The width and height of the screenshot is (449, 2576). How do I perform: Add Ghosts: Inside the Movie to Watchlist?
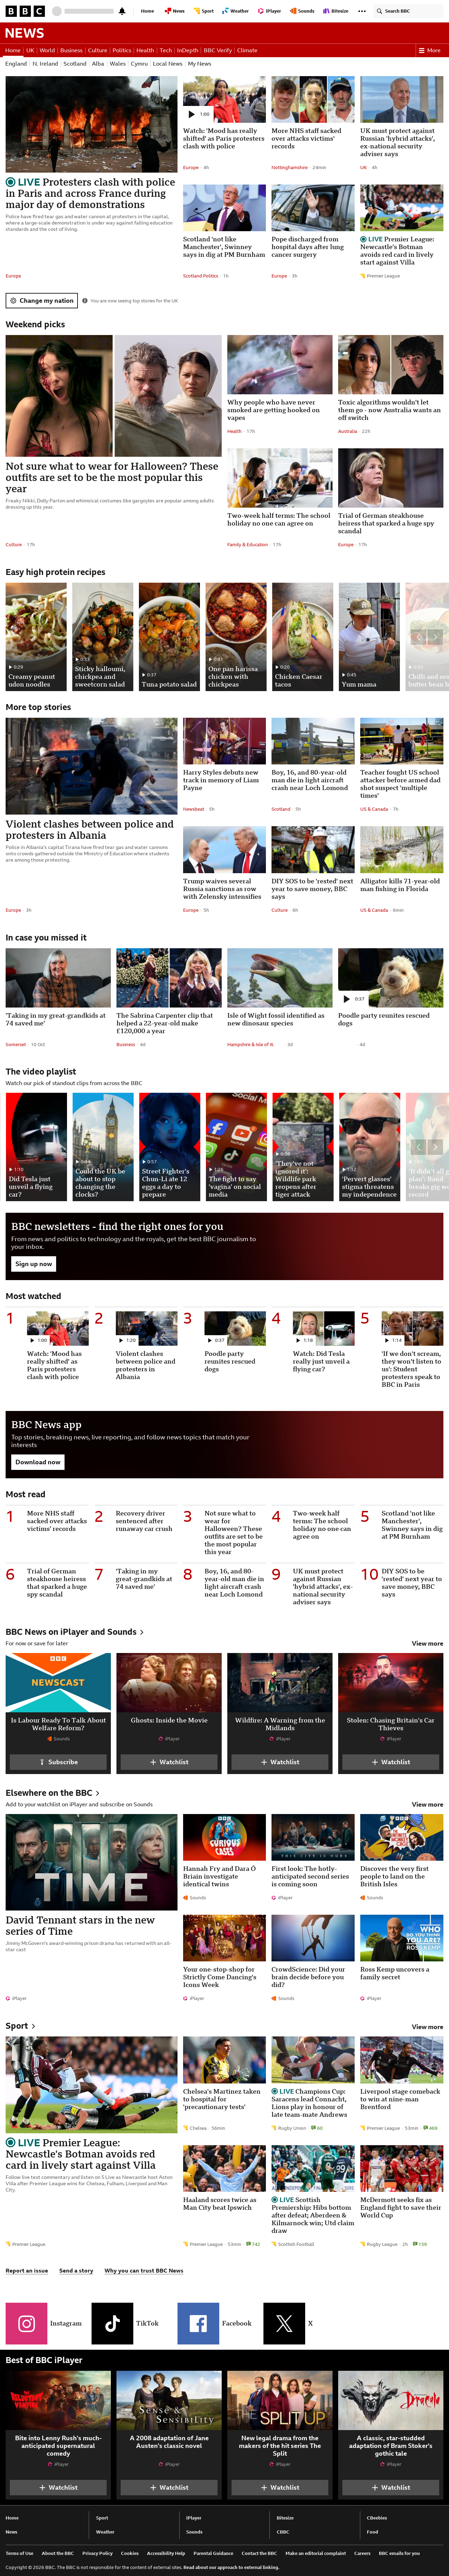[x=169, y=1762]
